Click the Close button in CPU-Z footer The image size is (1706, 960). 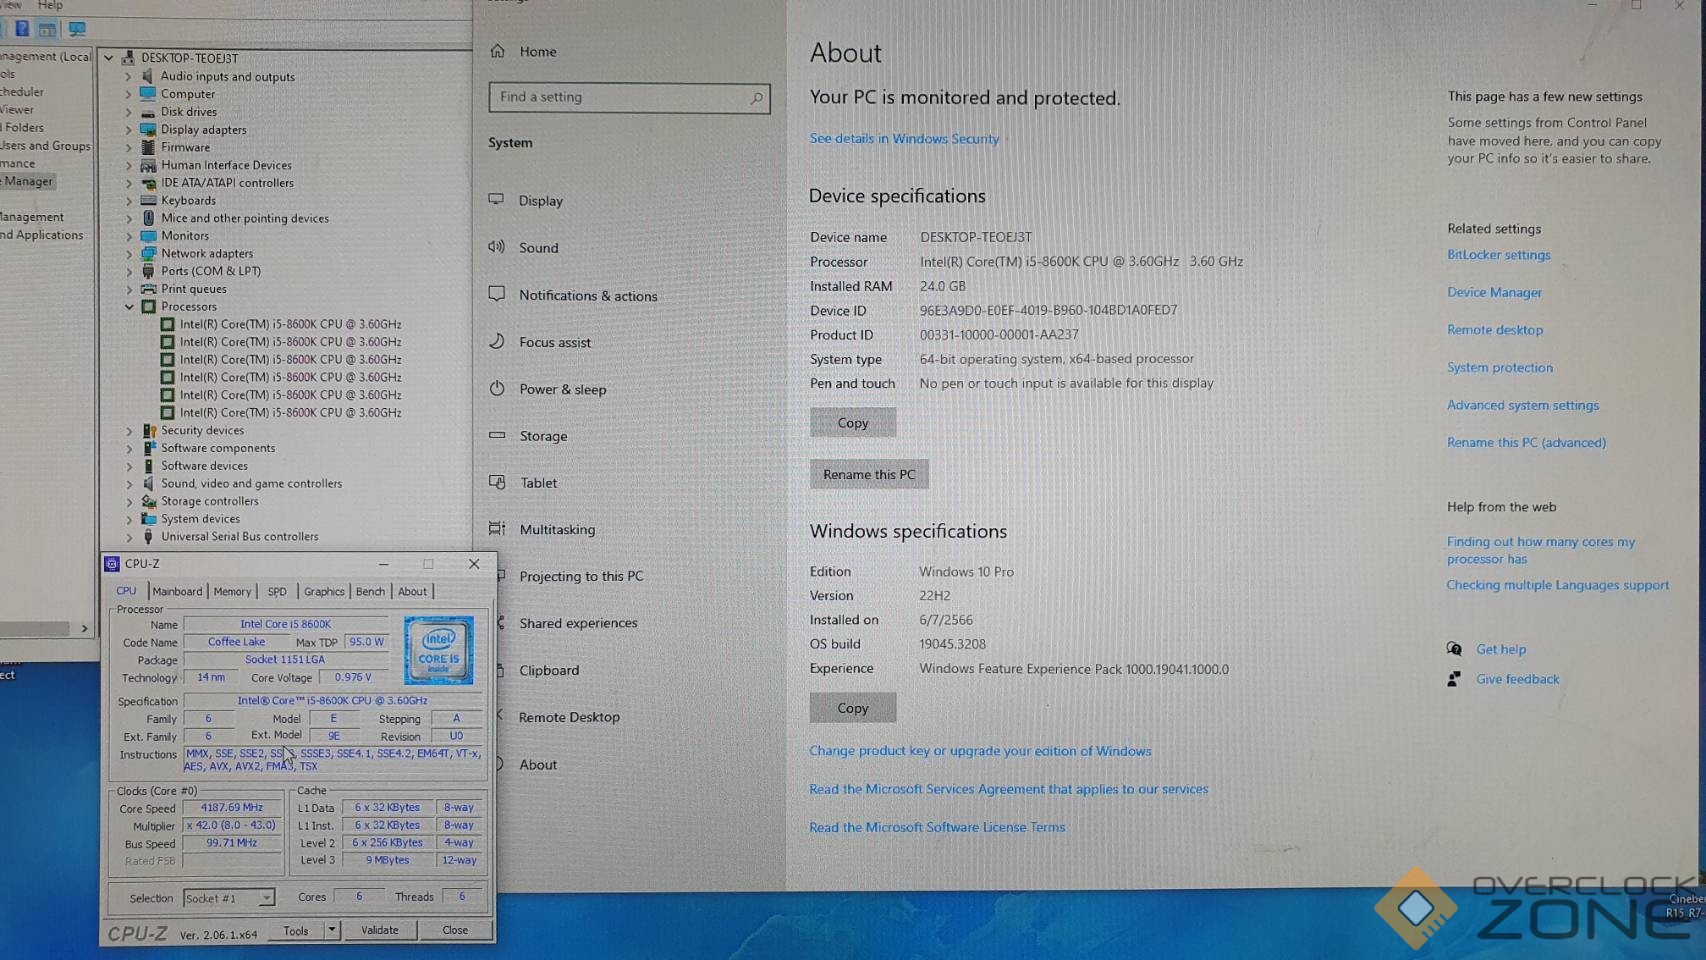[x=455, y=930]
